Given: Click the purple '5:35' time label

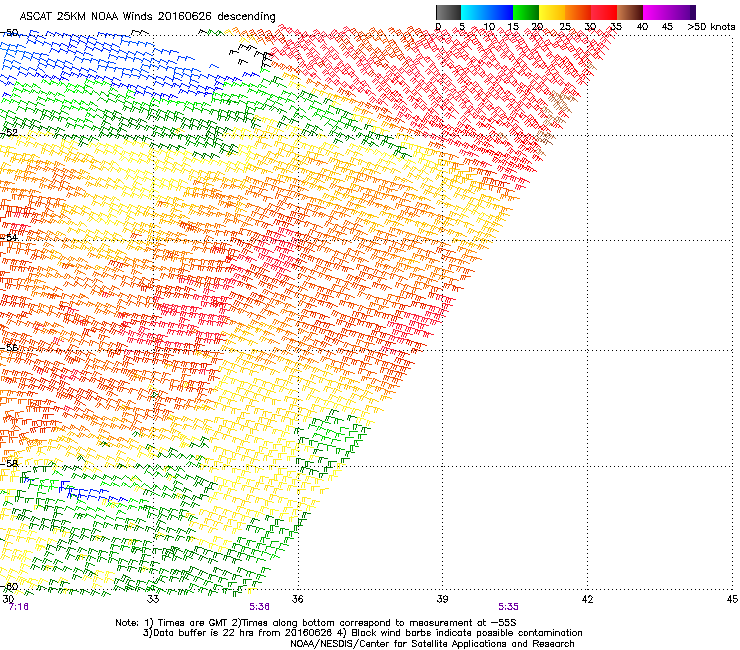Looking at the screenshot, I should click(508, 607).
